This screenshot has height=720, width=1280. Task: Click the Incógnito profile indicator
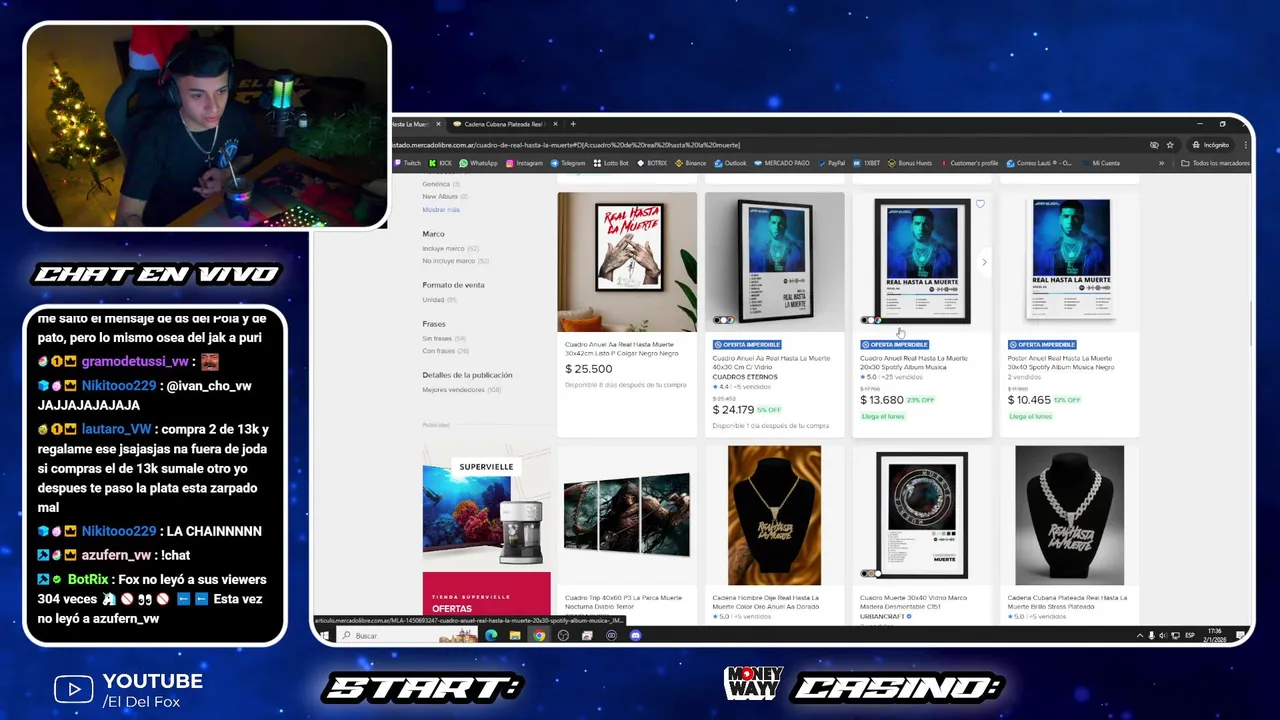(x=1211, y=145)
